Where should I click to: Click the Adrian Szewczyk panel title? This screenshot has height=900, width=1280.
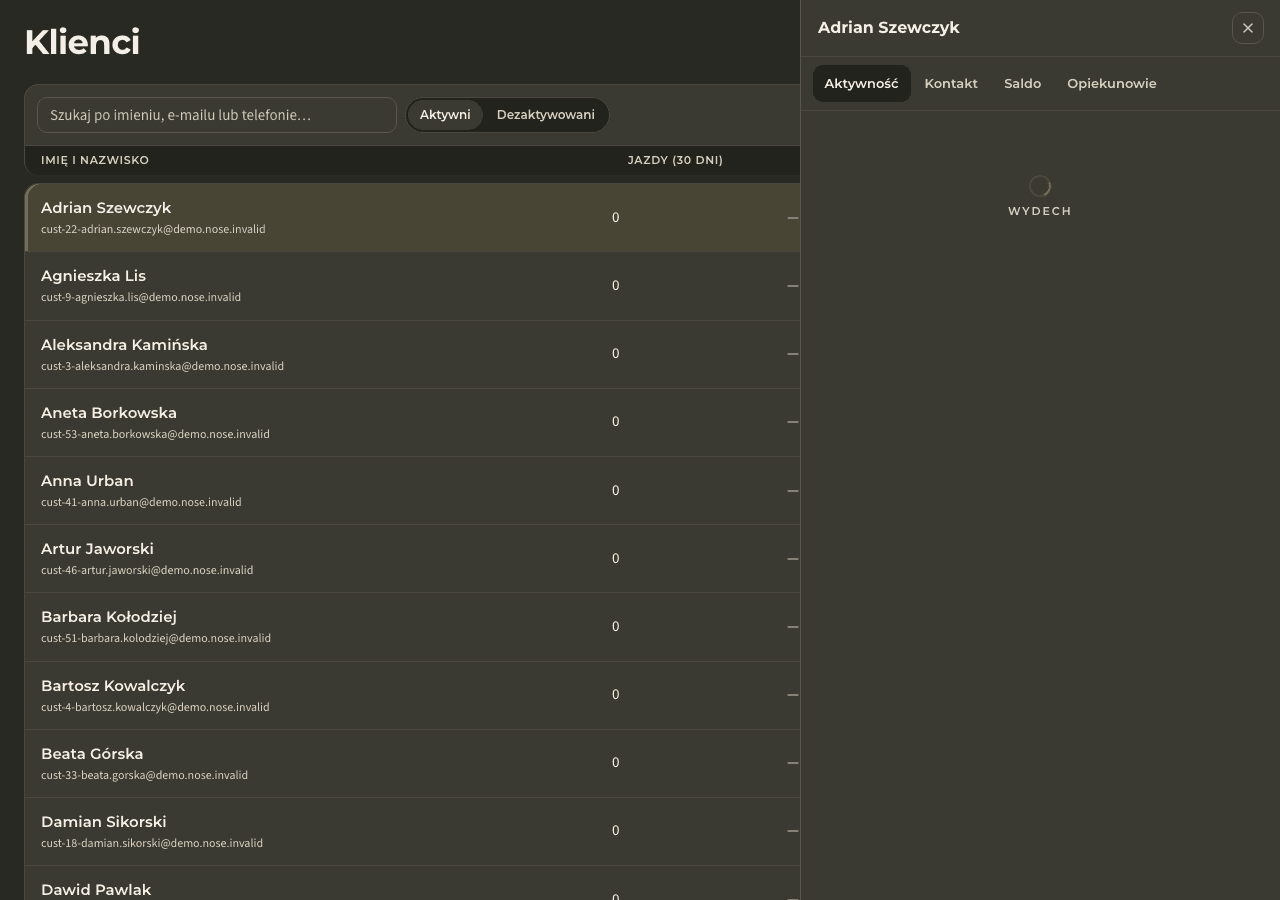click(888, 28)
